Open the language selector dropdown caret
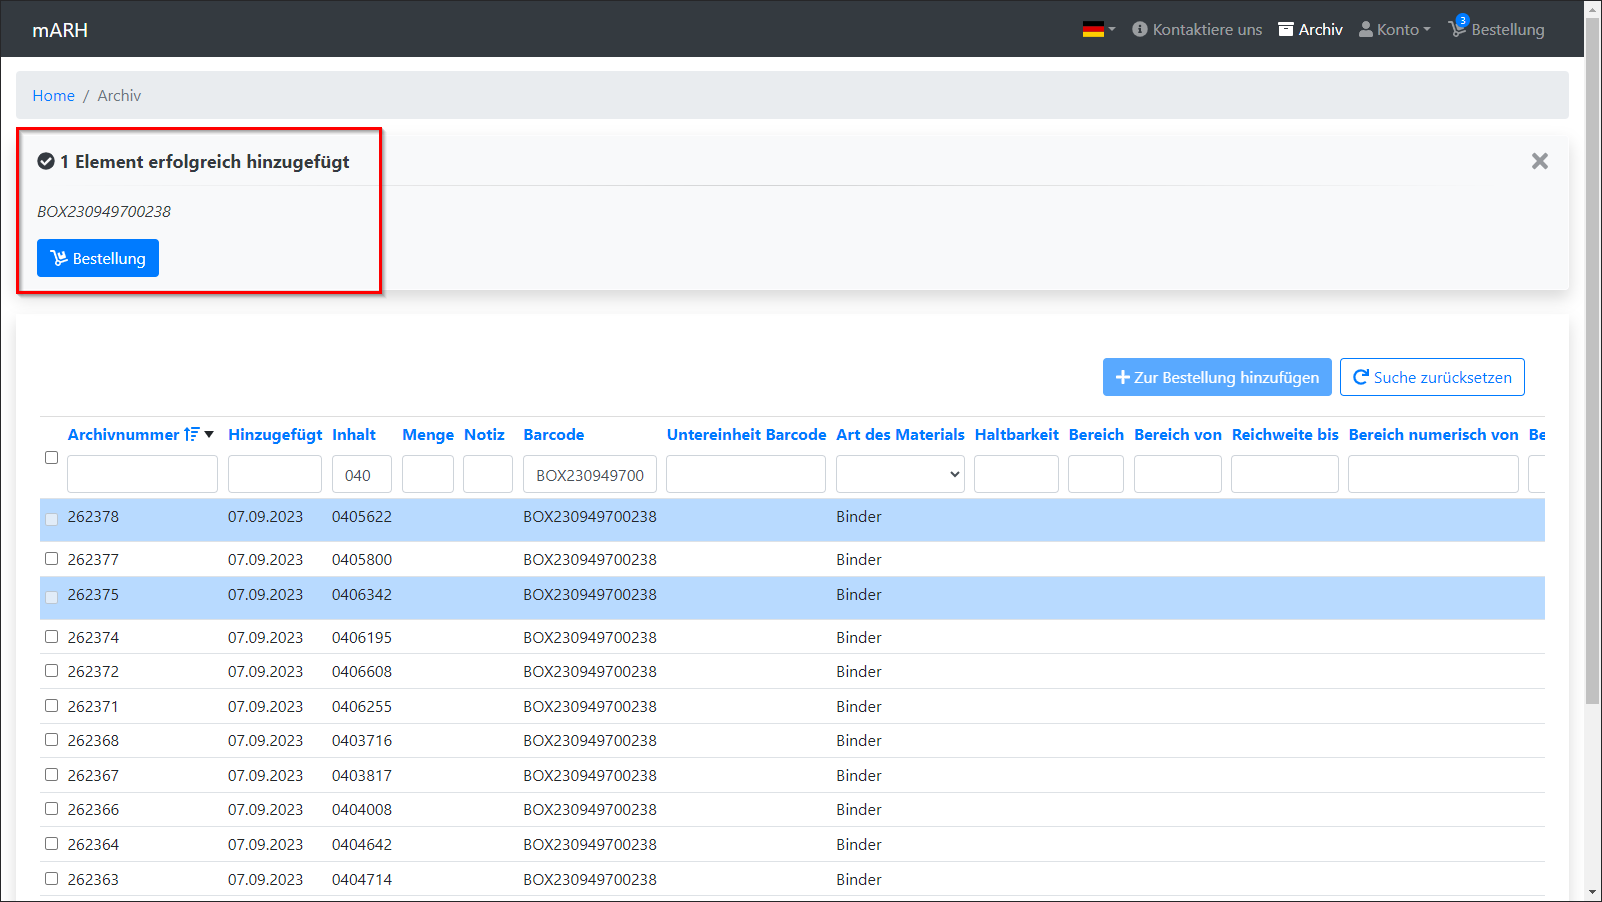Image resolution: width=1602 pixels, height=902 pixels. [x=1112, y=30]
